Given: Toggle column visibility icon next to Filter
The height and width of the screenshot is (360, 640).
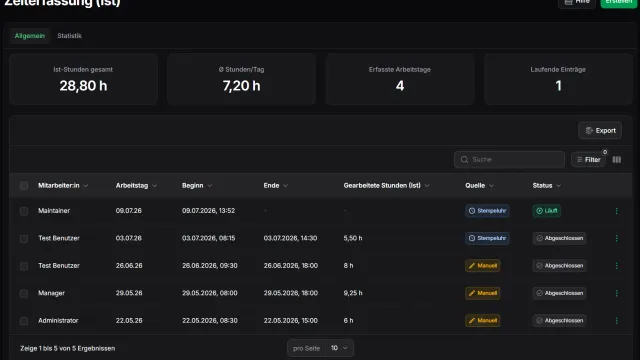Looking at the screenshot, I should point(617,160).
